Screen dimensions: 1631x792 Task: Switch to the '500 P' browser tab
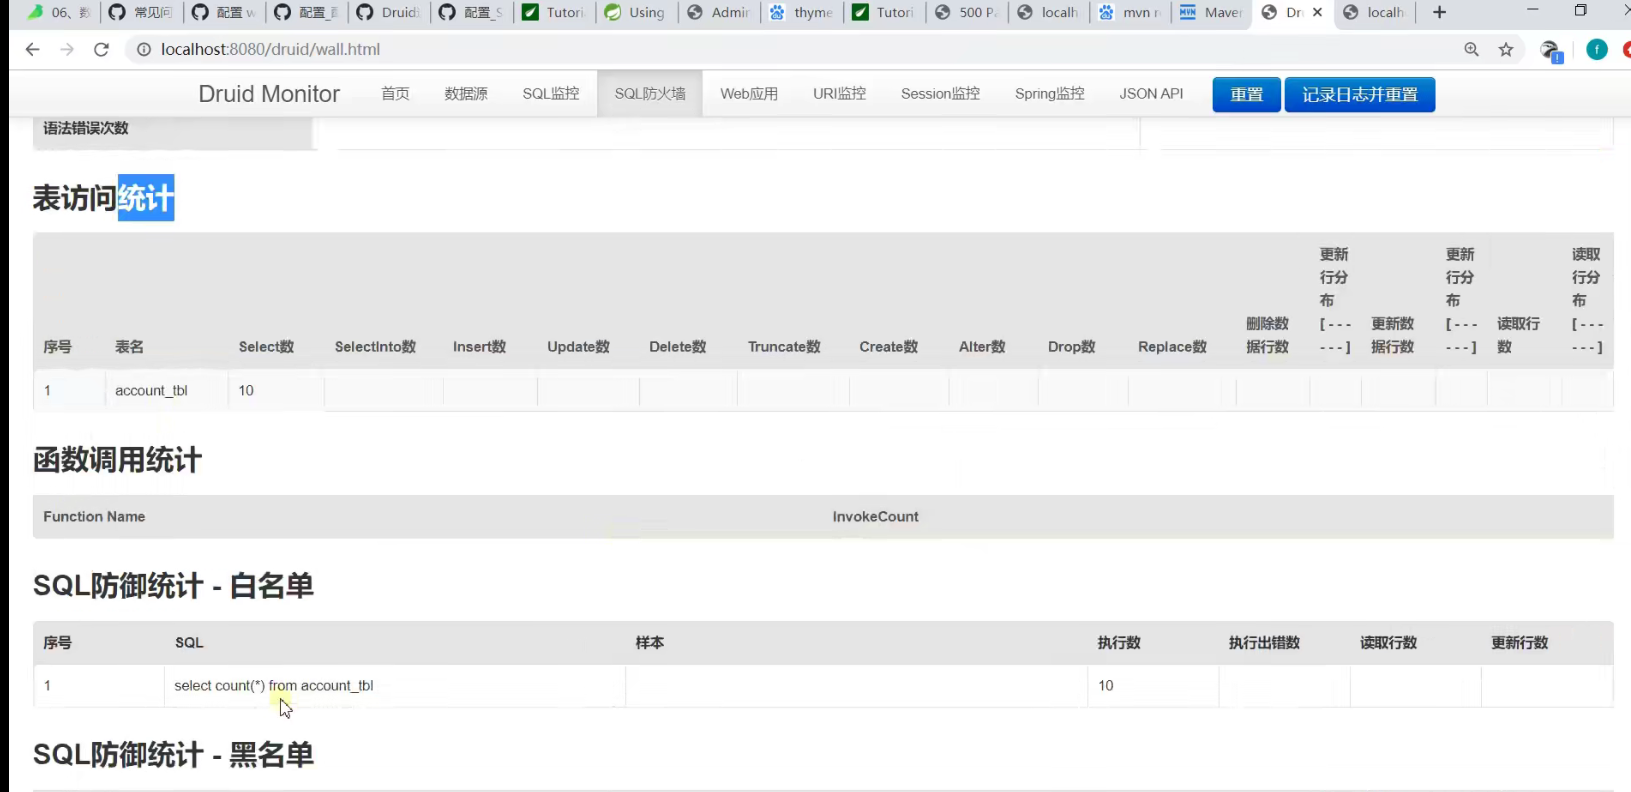click(966, 12)
